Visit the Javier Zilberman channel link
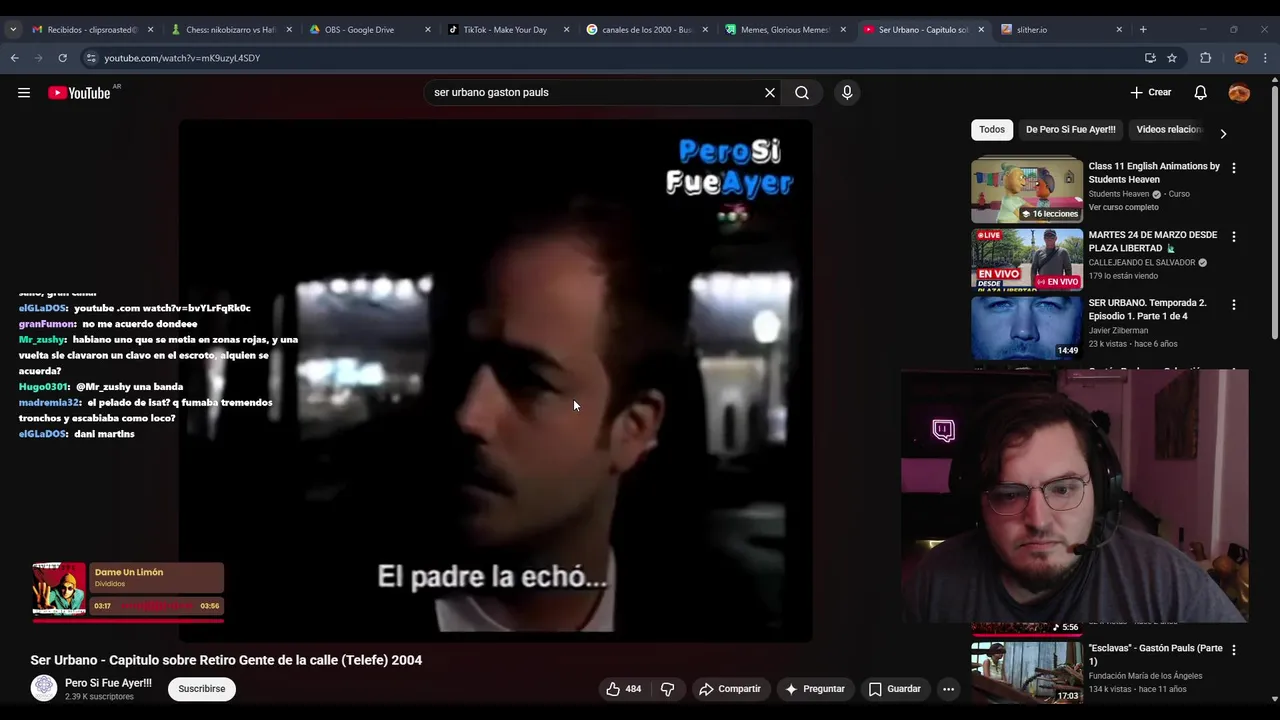The image size is (1280, 720). tap(1118, 330)
